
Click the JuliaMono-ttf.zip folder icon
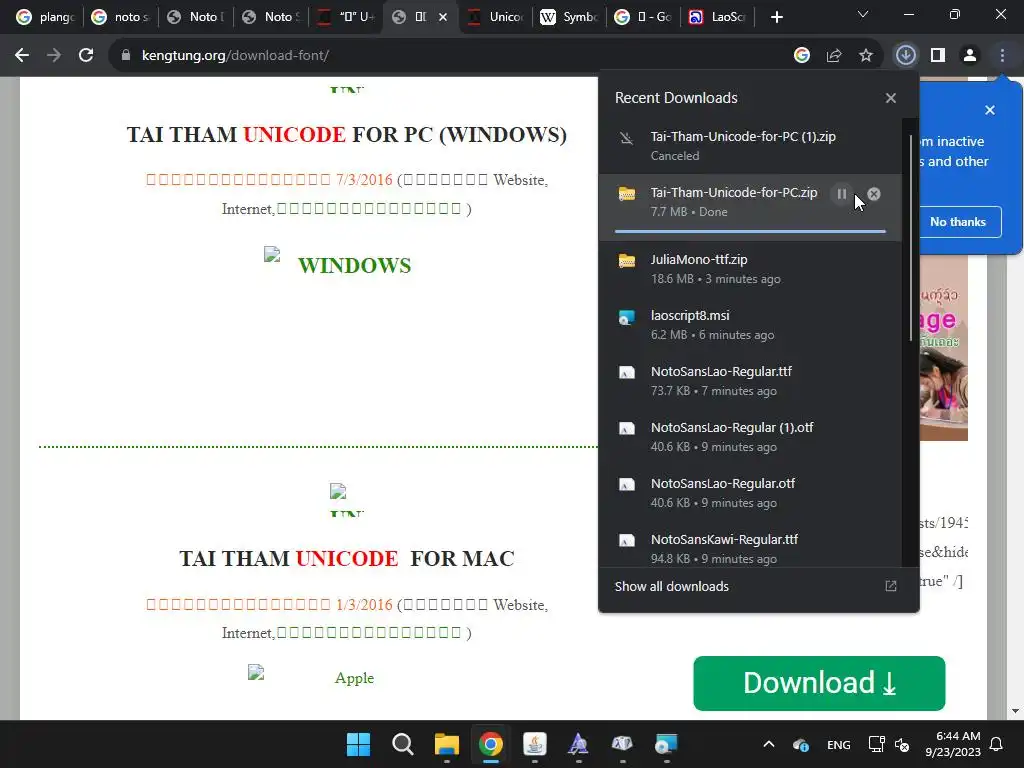tap(627, 261)
